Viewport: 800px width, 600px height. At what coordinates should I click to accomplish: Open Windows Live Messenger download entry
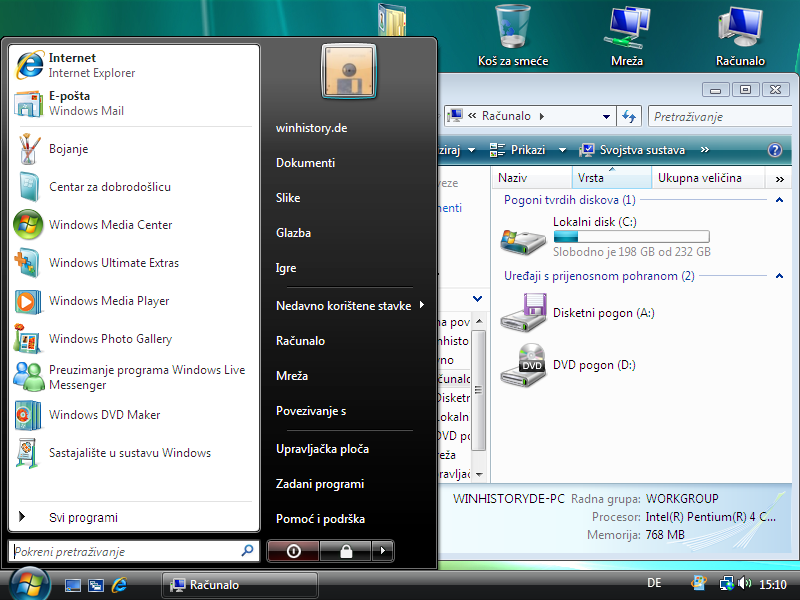tap(134, 377)
